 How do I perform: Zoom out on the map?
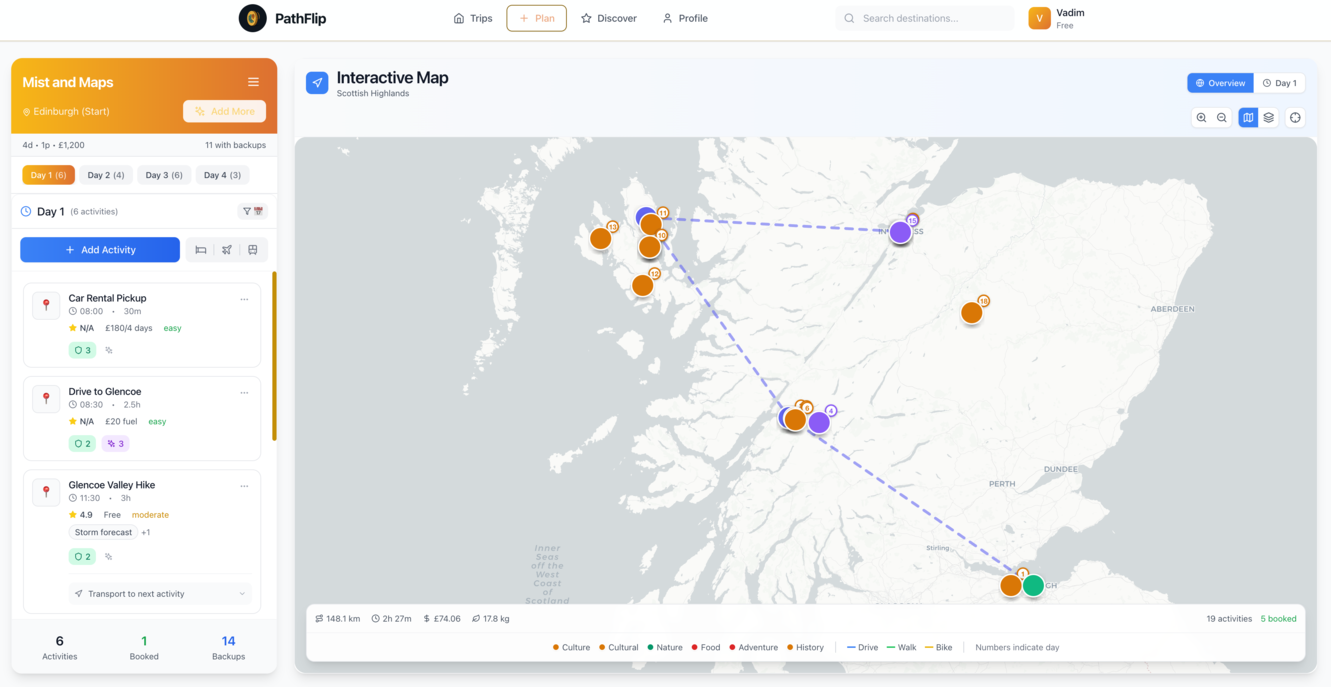point(1221,118)
